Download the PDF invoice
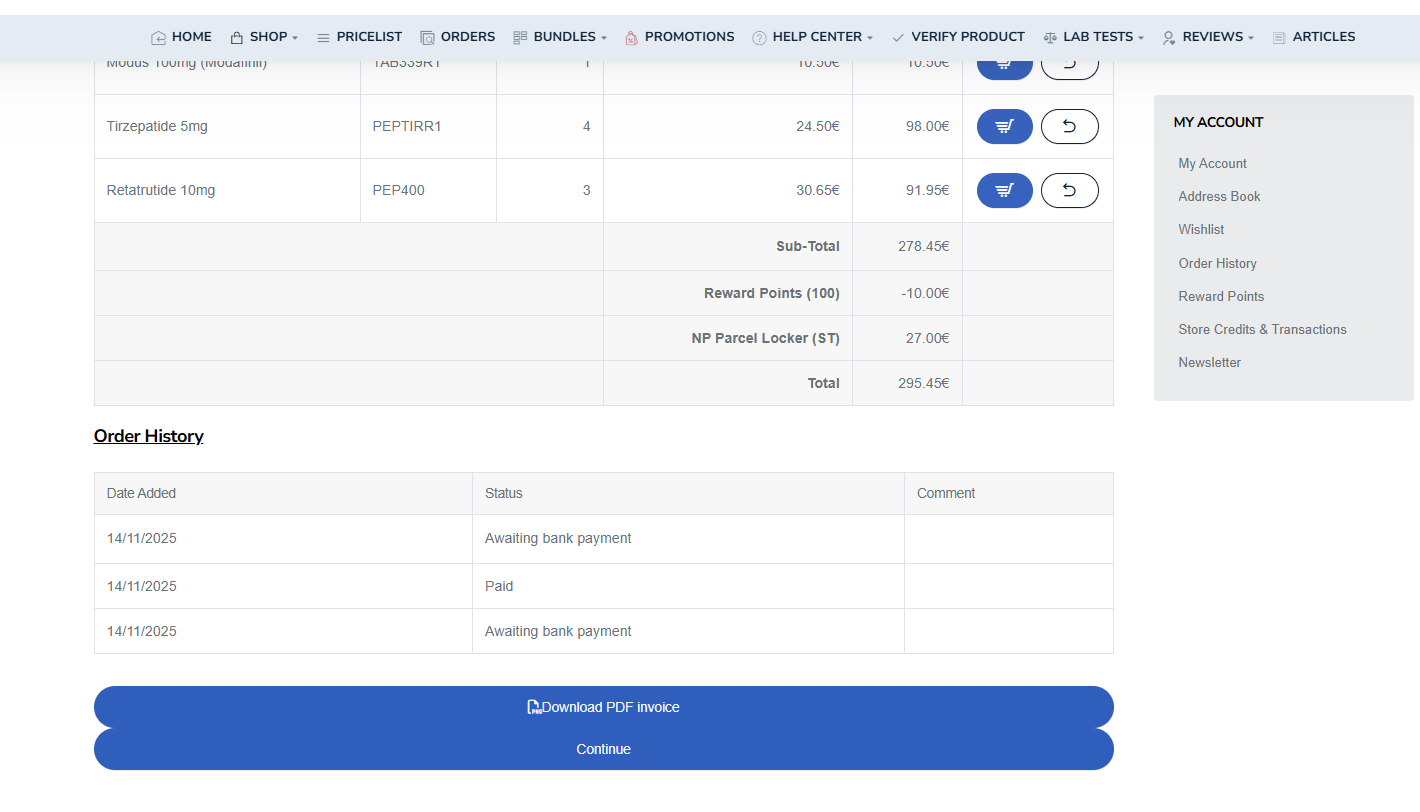The width and height of the screenshot is (1420, 812). coord(603,707)
